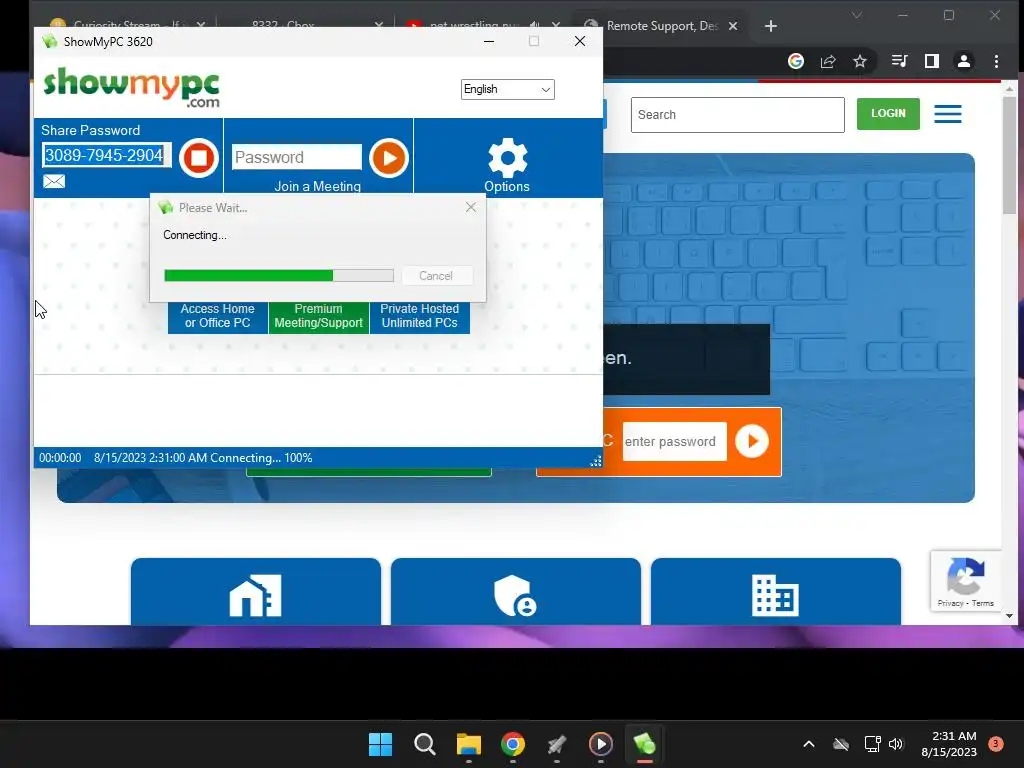Open the Chrome three-dot menu
Image resolution: width=1024 pixels, height=768 pixels.
pyautogui.click(x=997, y=61)
